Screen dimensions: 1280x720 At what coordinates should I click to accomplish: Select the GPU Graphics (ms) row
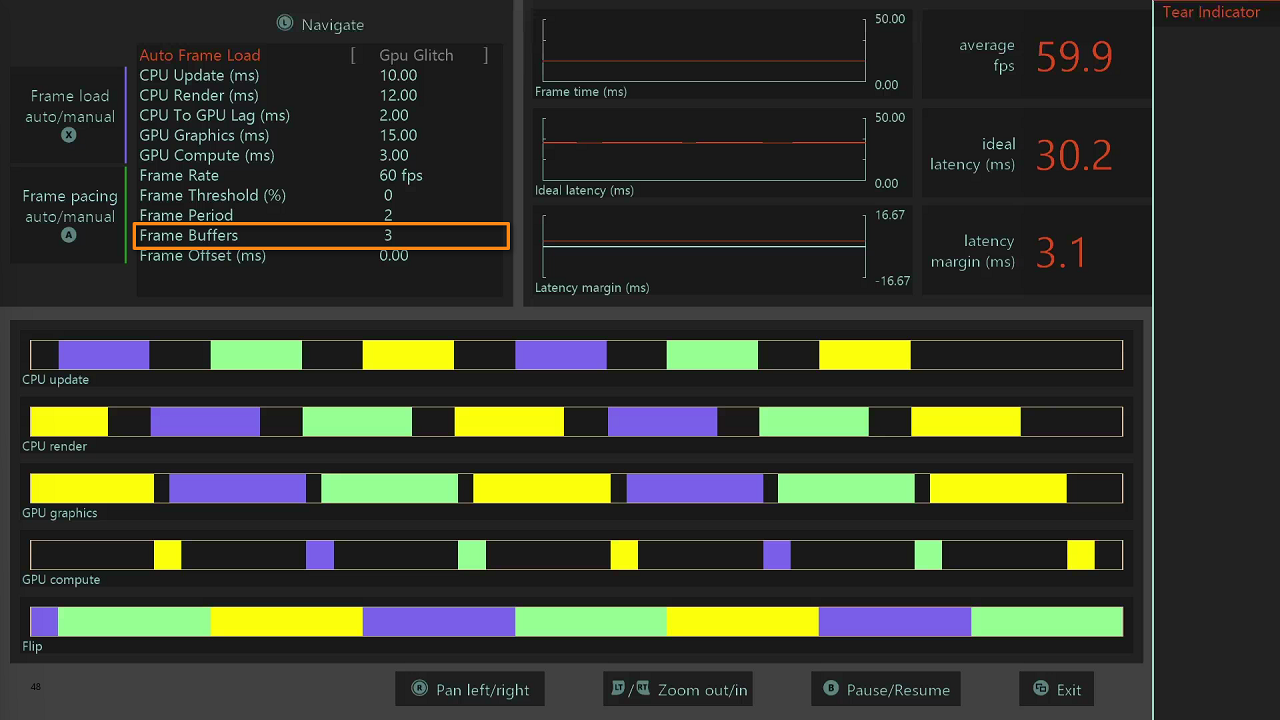pyautogui.click(x=320, y=135)
